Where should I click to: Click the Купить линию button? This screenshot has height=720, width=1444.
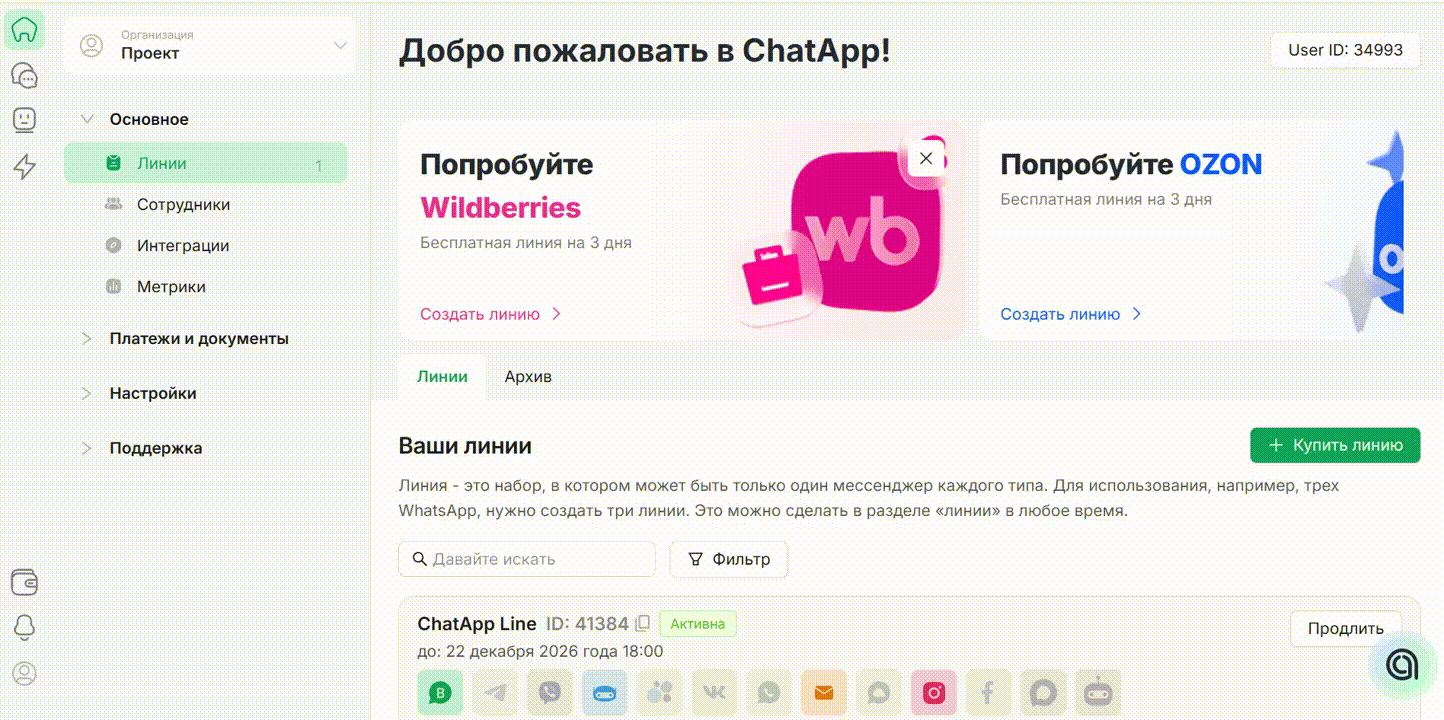[1334, 445]
